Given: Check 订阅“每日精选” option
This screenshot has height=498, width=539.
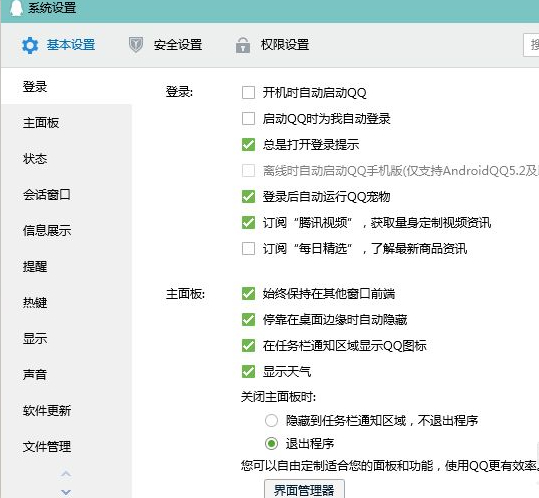Looking at the screenshot, I should tap(248, 248).
